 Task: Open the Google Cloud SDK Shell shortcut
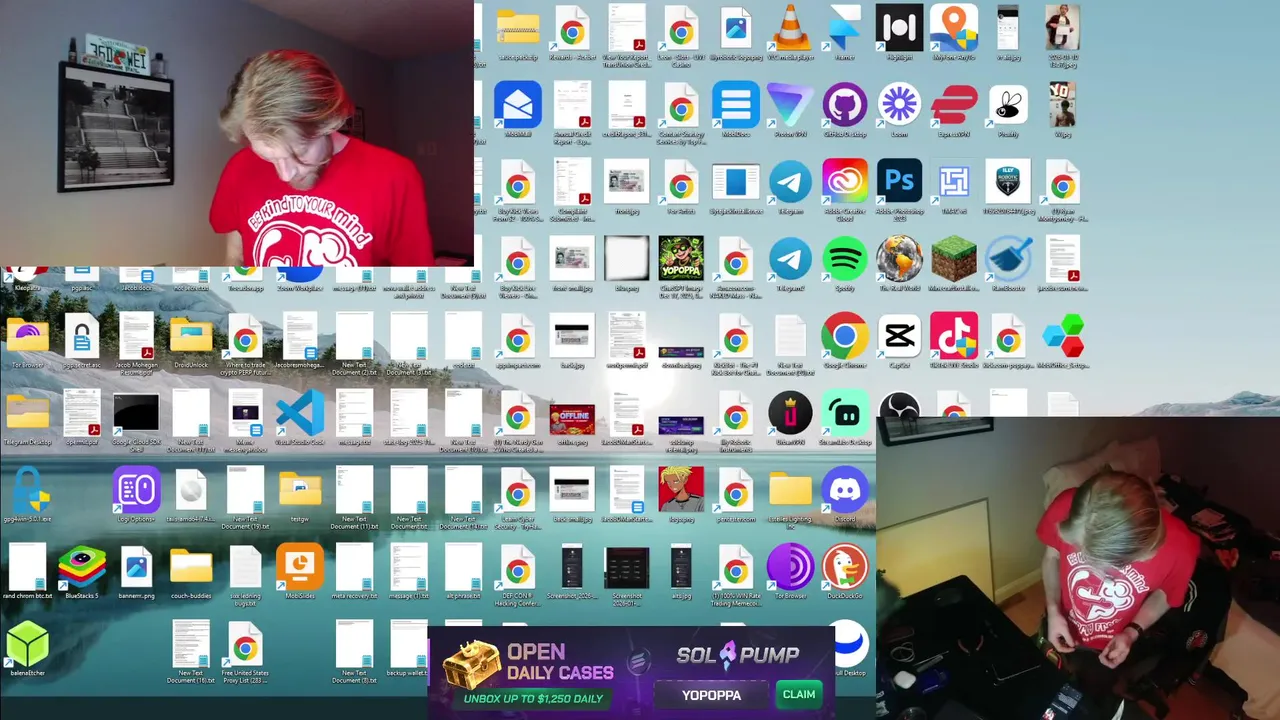tap(136, 413)
